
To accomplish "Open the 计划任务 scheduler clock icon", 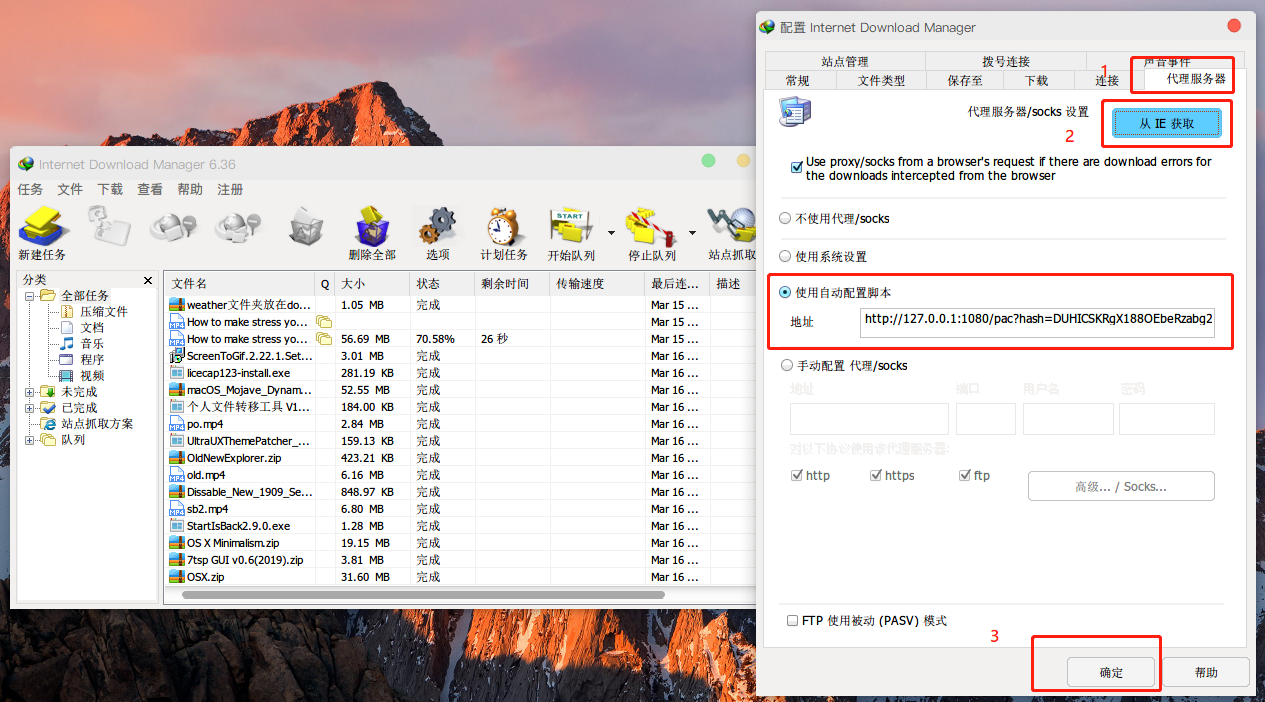I will coord(504,228).
